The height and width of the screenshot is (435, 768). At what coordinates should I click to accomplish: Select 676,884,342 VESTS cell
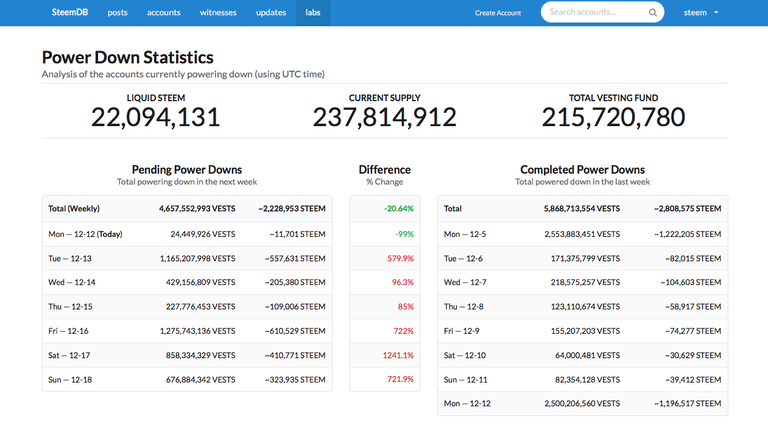click(x=200, y=380)
